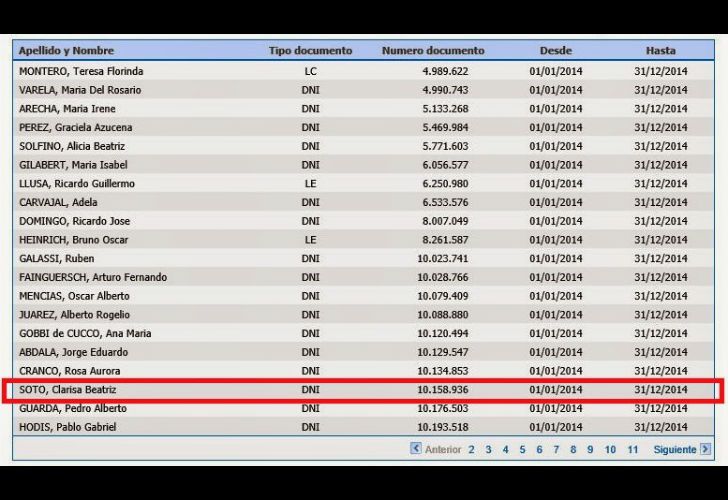
Task: Click the Apellido y Nombre column header
Action: (x=66, y=51)
